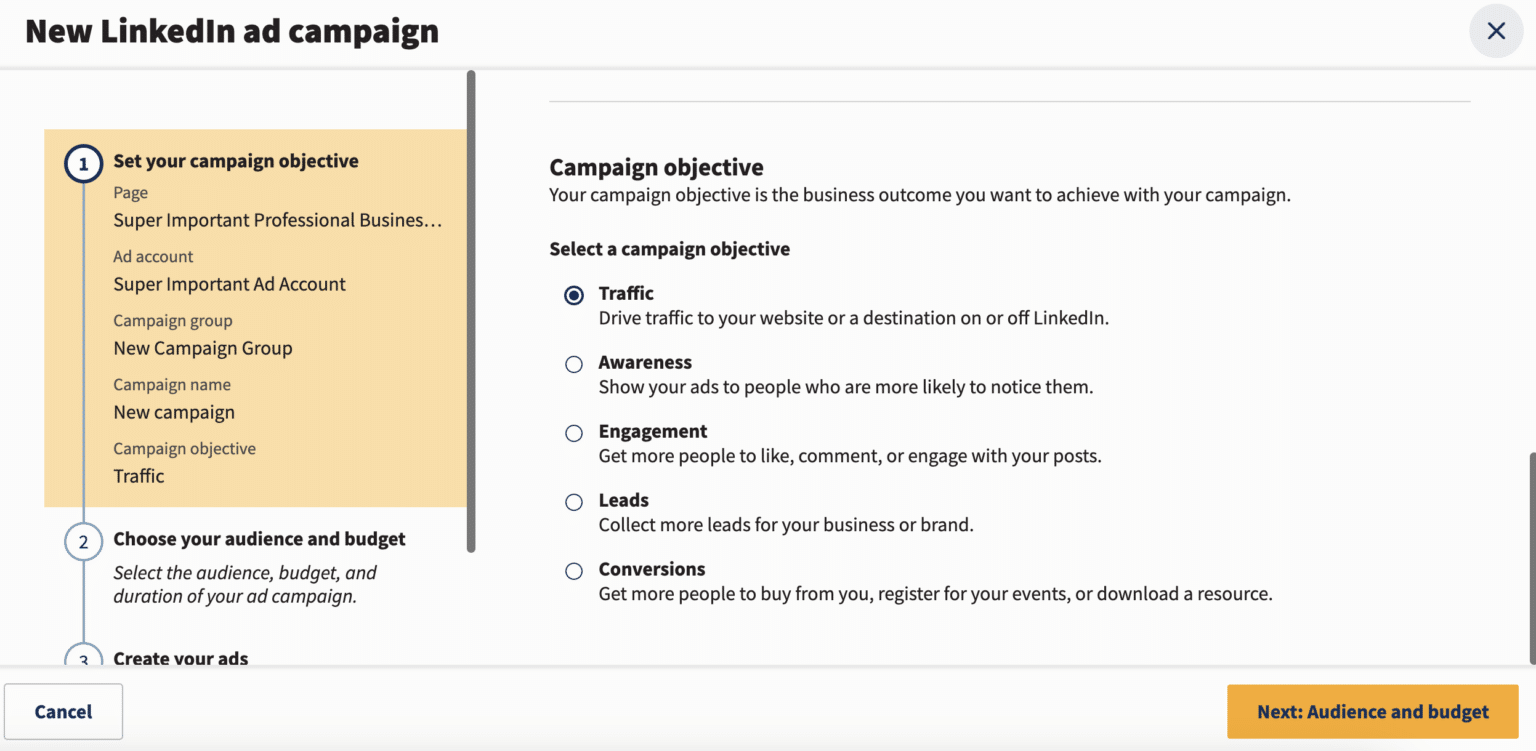Screen dimensions: 1536x751
Task: Click the step 2 circle icon
Action: click(83, 541)
